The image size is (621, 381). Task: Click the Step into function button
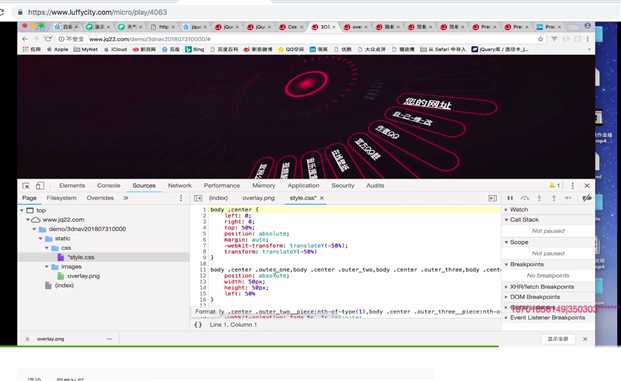[539, 198]
